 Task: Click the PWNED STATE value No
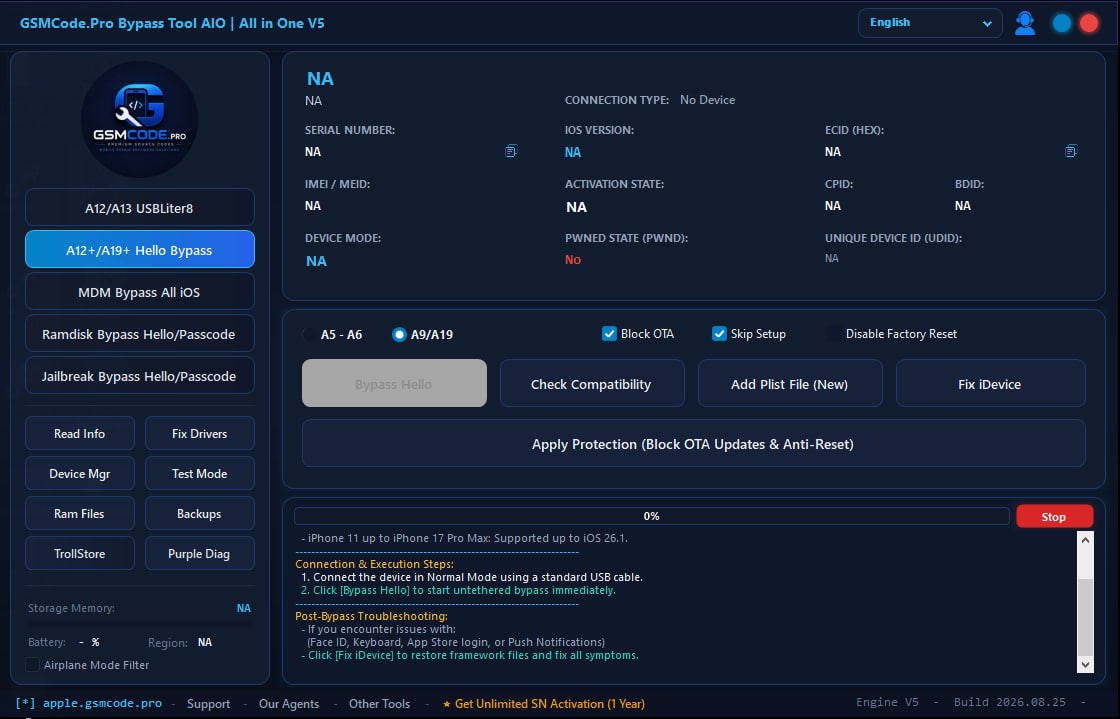(573, 259)
